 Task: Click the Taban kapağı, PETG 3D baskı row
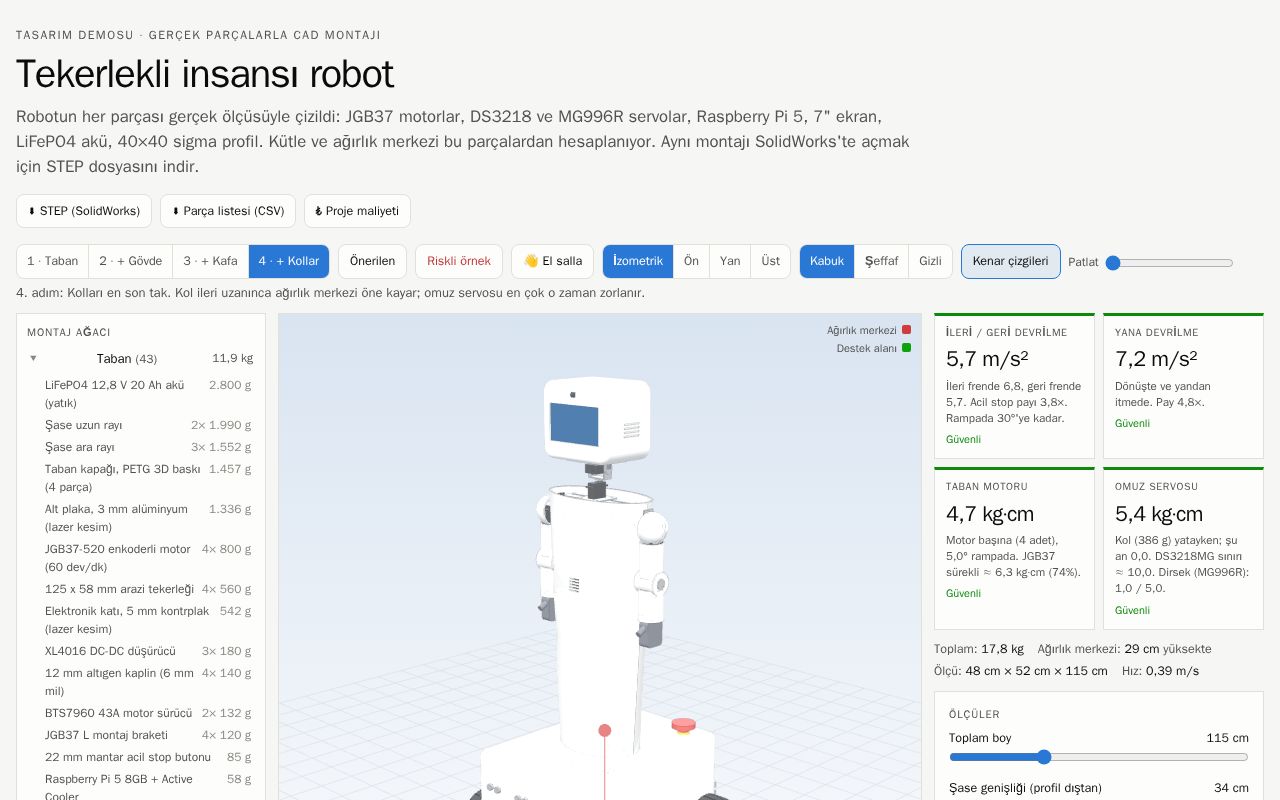pos(148,478)
